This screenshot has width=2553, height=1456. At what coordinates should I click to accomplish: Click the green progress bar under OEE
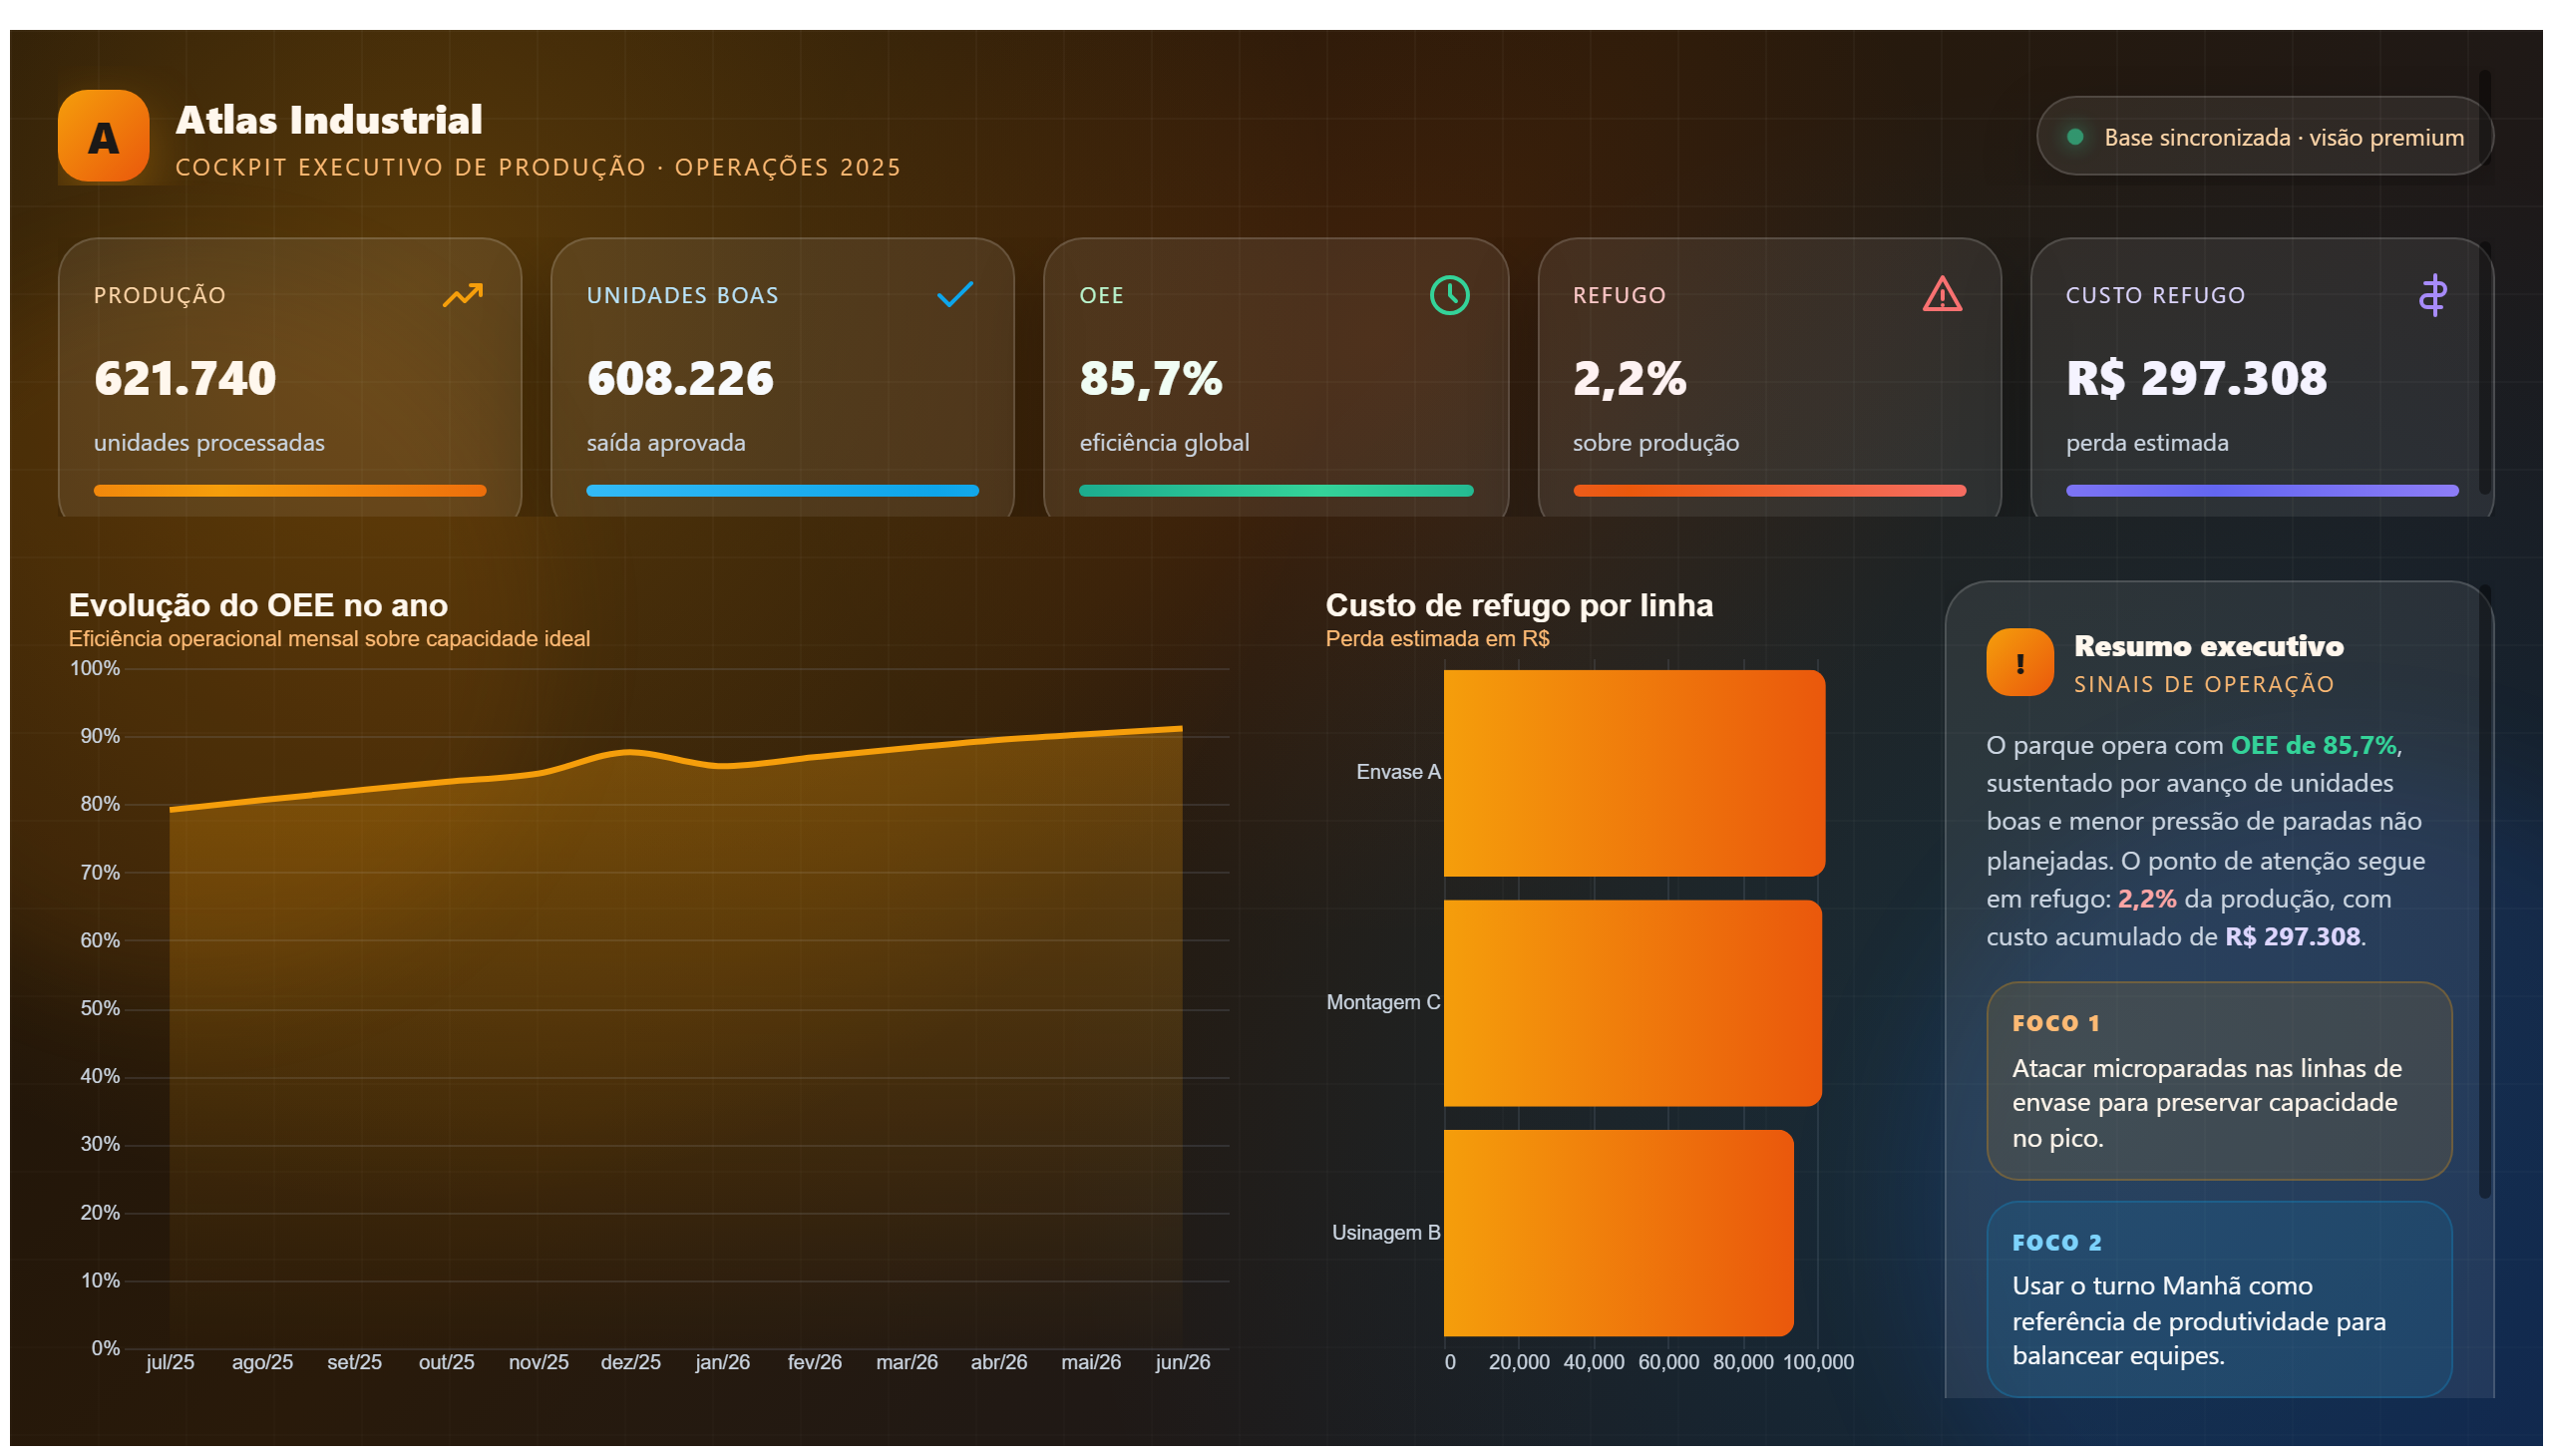[1276, 490]
